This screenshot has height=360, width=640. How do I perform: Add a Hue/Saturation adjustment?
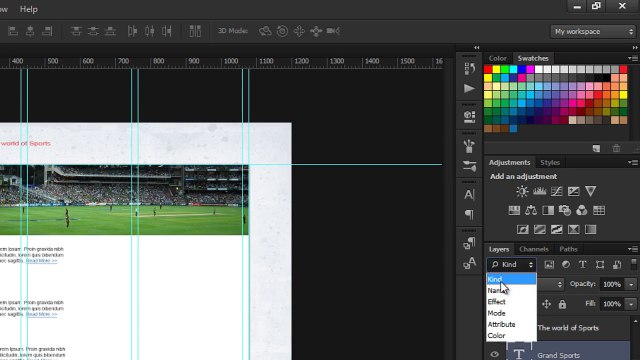click(514, 211)
